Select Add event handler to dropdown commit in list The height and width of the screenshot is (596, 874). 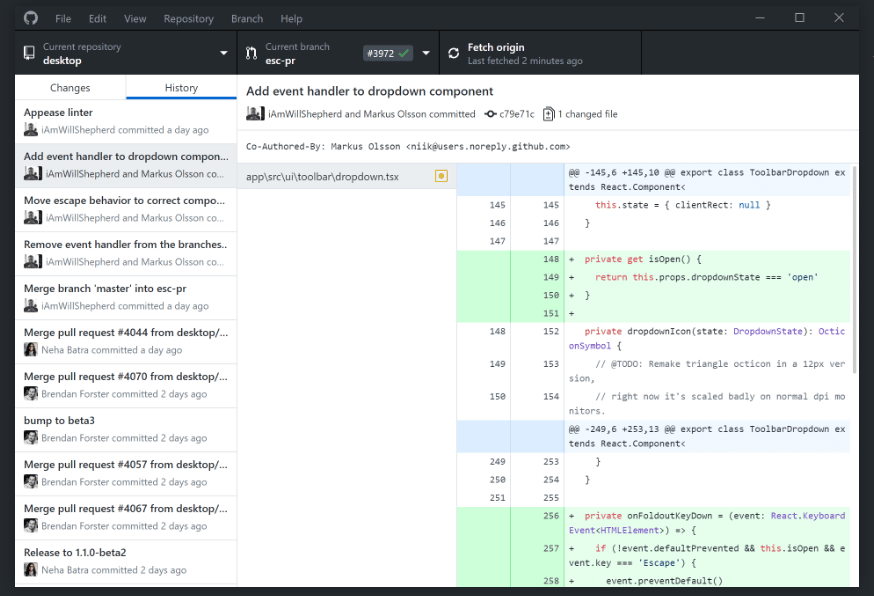(126, 166)
